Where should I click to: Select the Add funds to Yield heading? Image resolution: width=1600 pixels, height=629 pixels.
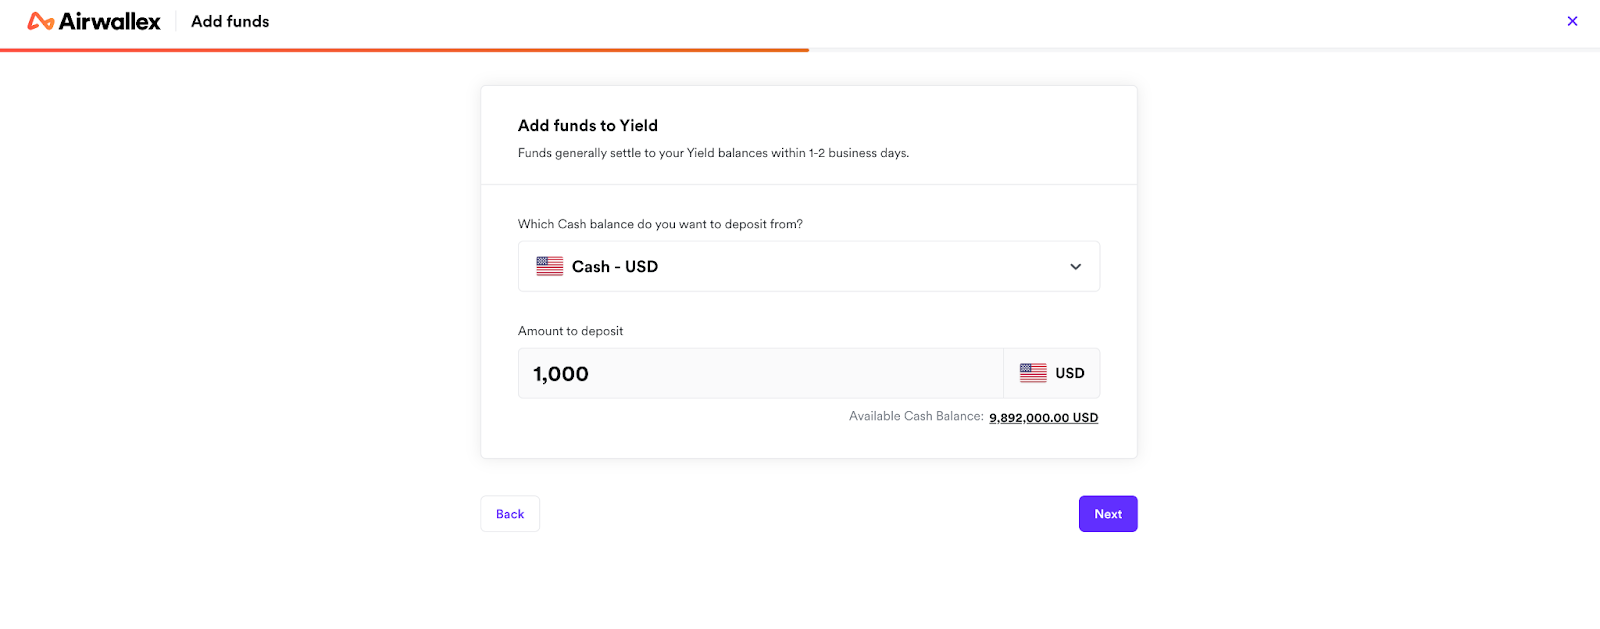(588, 125)
